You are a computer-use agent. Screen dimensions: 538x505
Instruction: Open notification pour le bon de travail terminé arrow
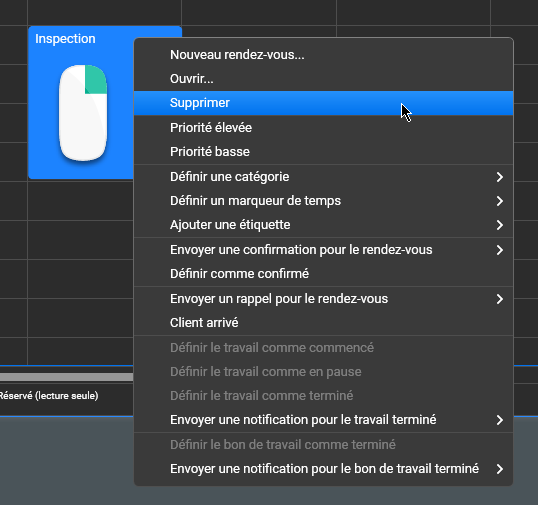point(500,469)
